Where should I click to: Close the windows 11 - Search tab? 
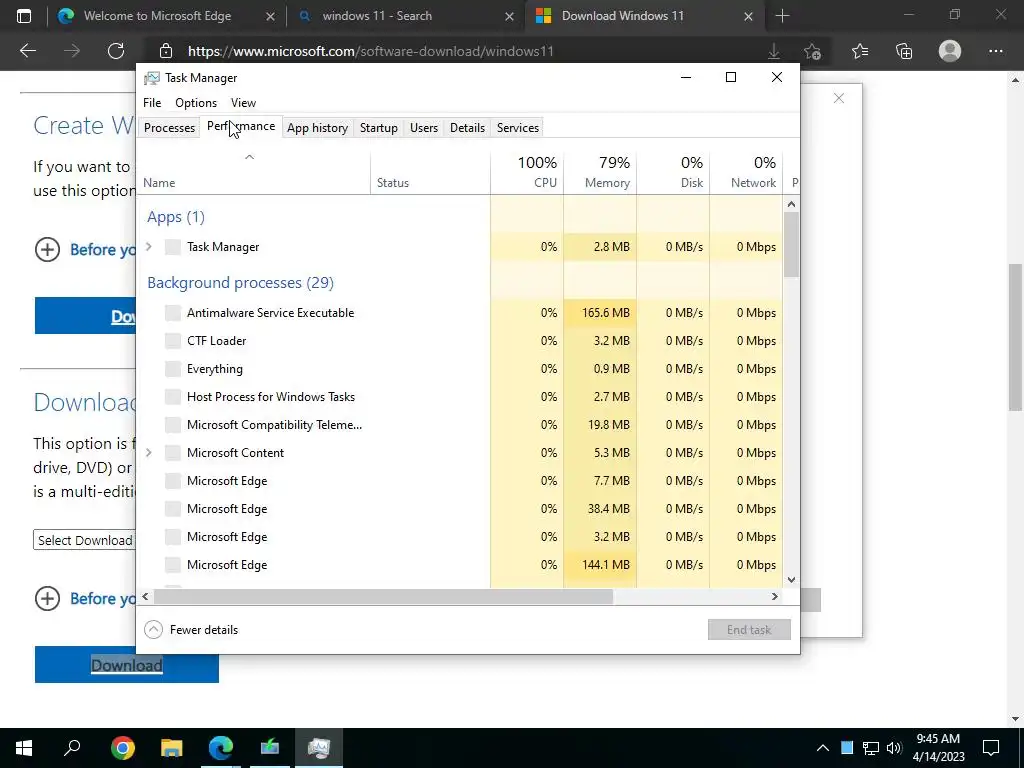pos(509,16)
